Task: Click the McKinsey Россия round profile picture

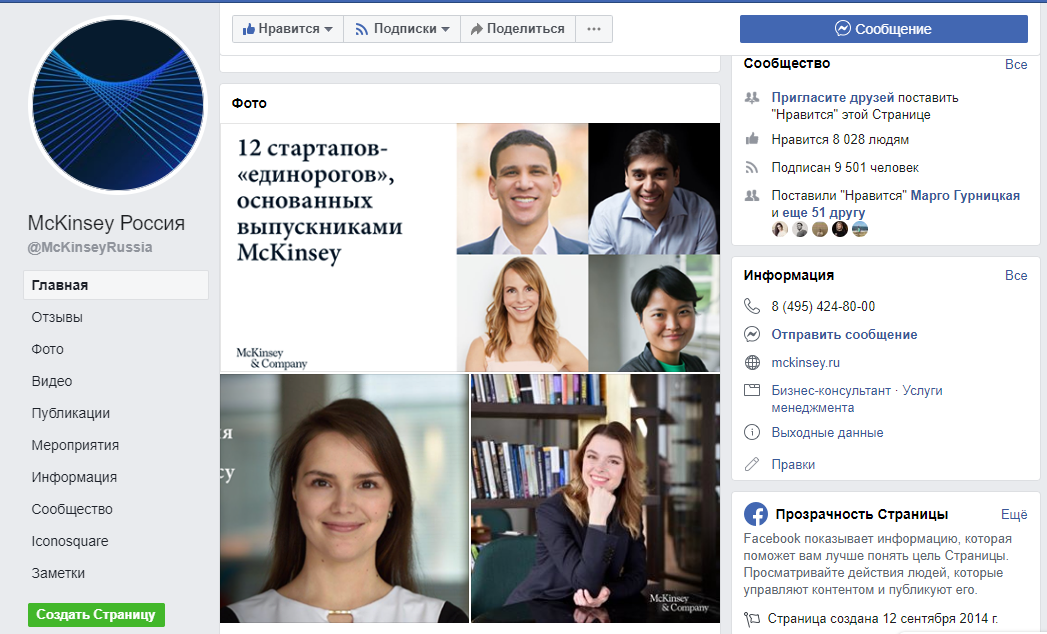Action: (x=118, y=105)
